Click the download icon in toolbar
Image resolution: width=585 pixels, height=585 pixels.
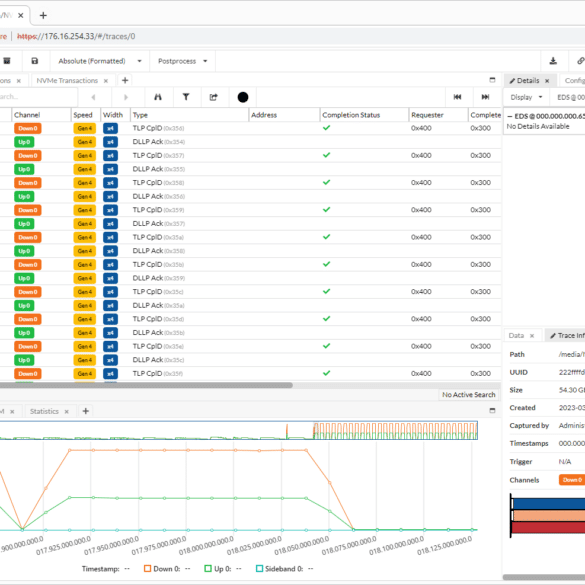point(553,61)
